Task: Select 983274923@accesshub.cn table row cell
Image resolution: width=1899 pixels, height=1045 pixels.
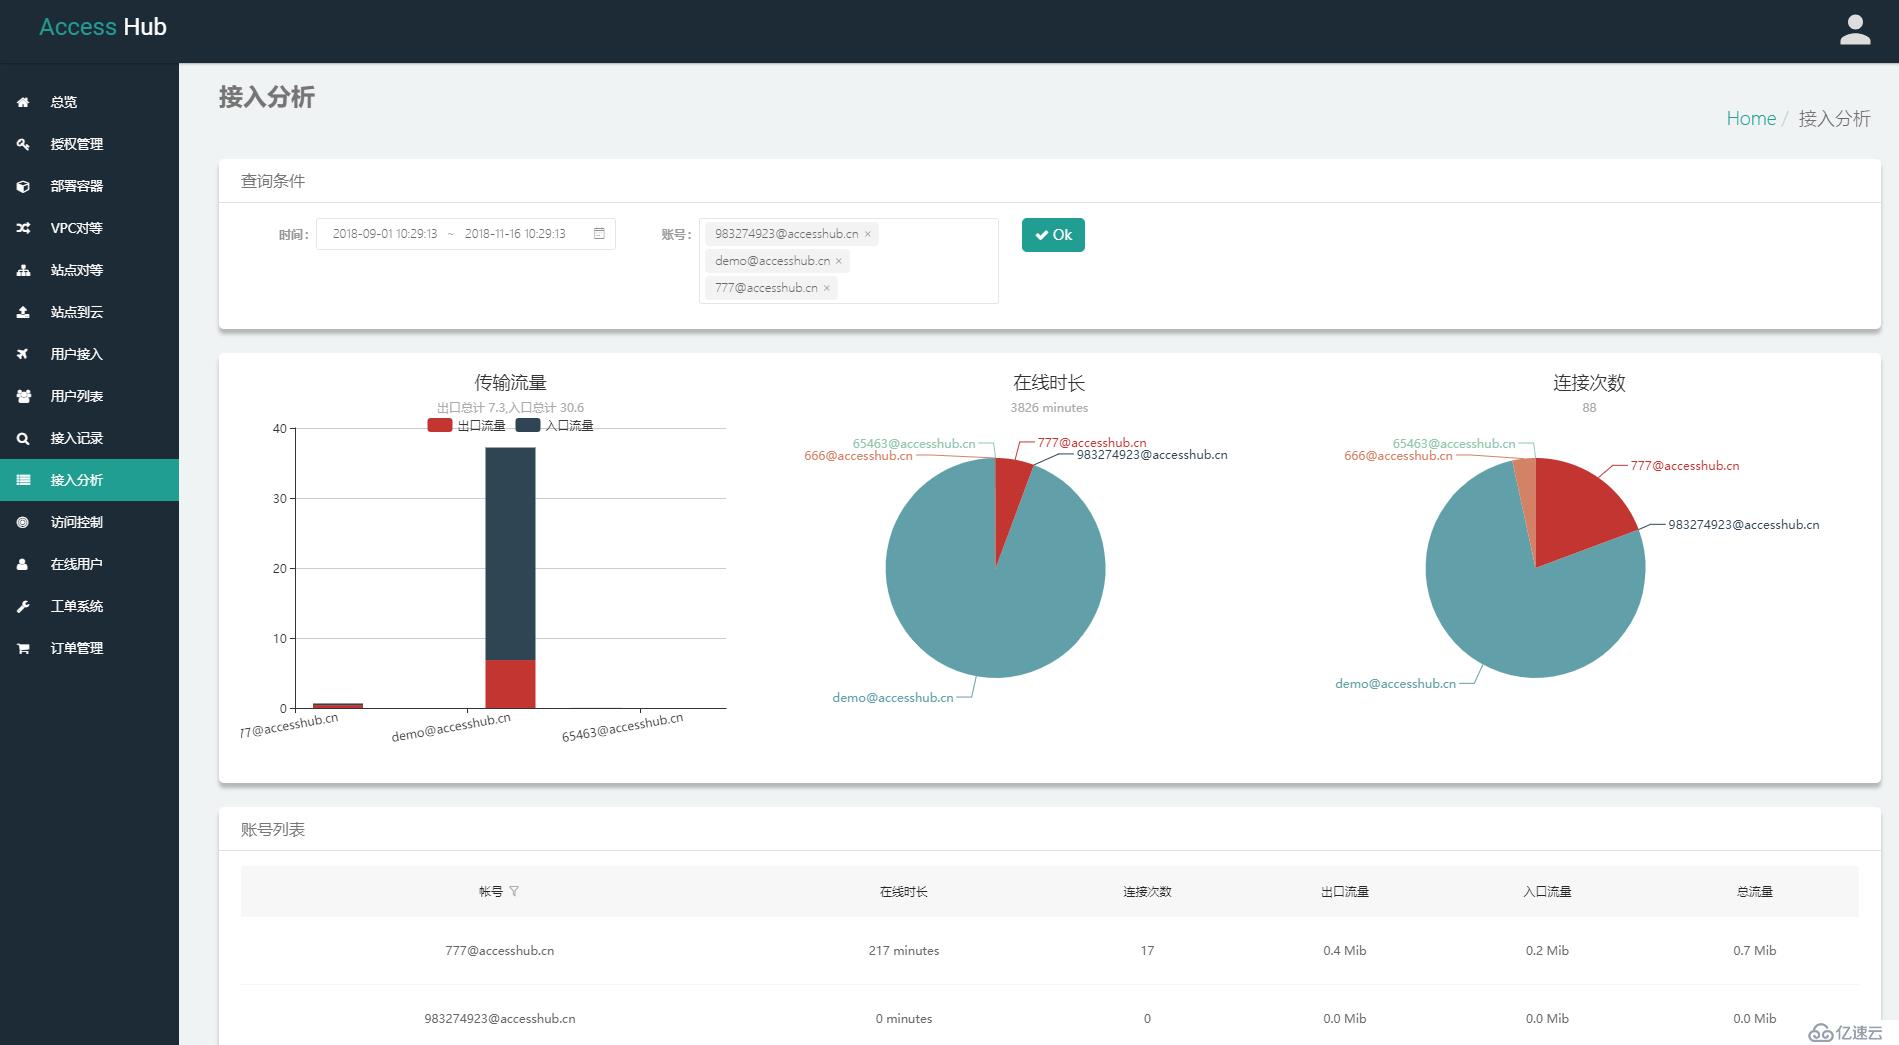Action: point(500,1019)
